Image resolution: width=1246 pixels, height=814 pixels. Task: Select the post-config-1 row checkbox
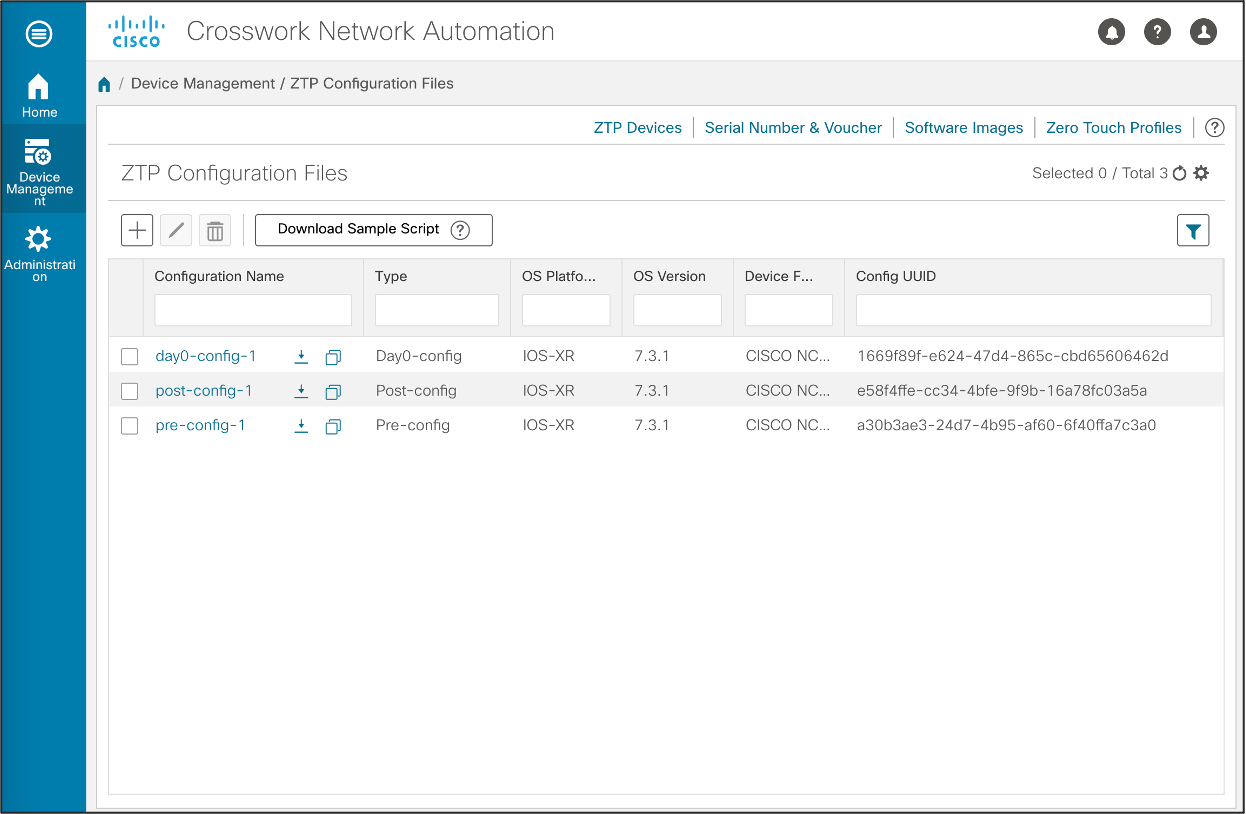[129, 391]
